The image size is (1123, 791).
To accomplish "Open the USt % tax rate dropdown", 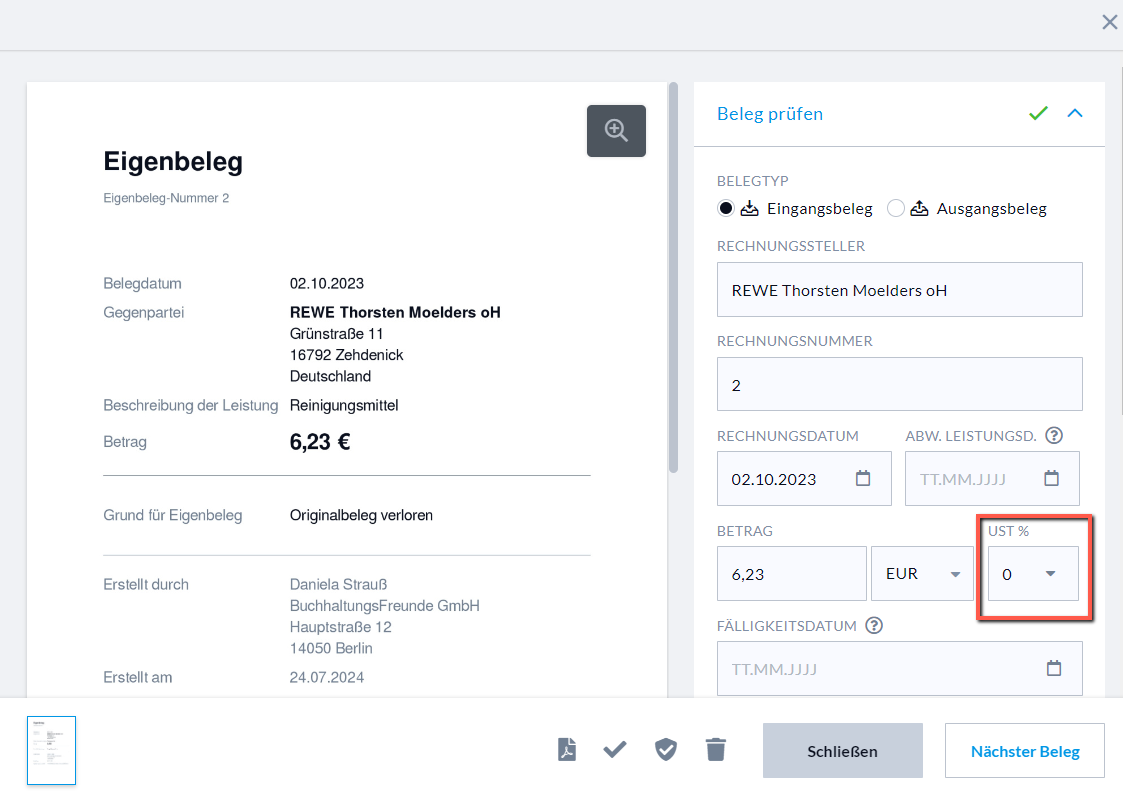I will point(1033,574).
